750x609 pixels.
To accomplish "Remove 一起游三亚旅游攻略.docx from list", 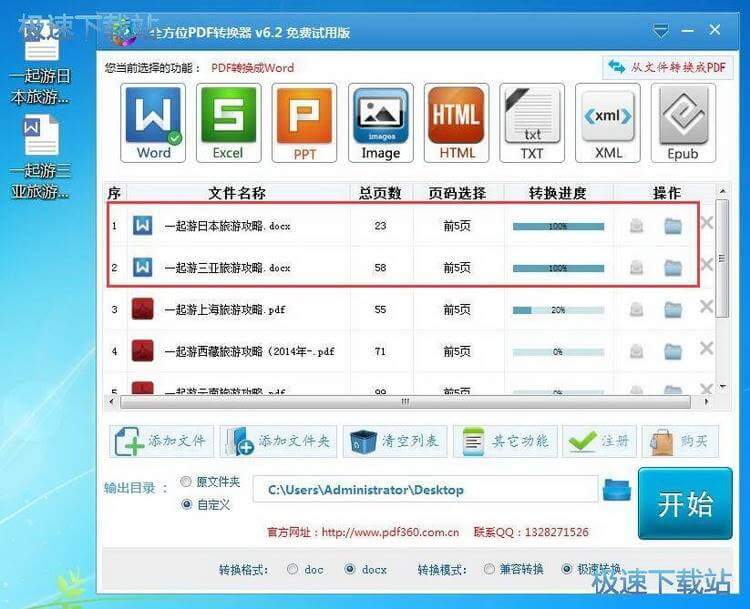I will 707,264.
